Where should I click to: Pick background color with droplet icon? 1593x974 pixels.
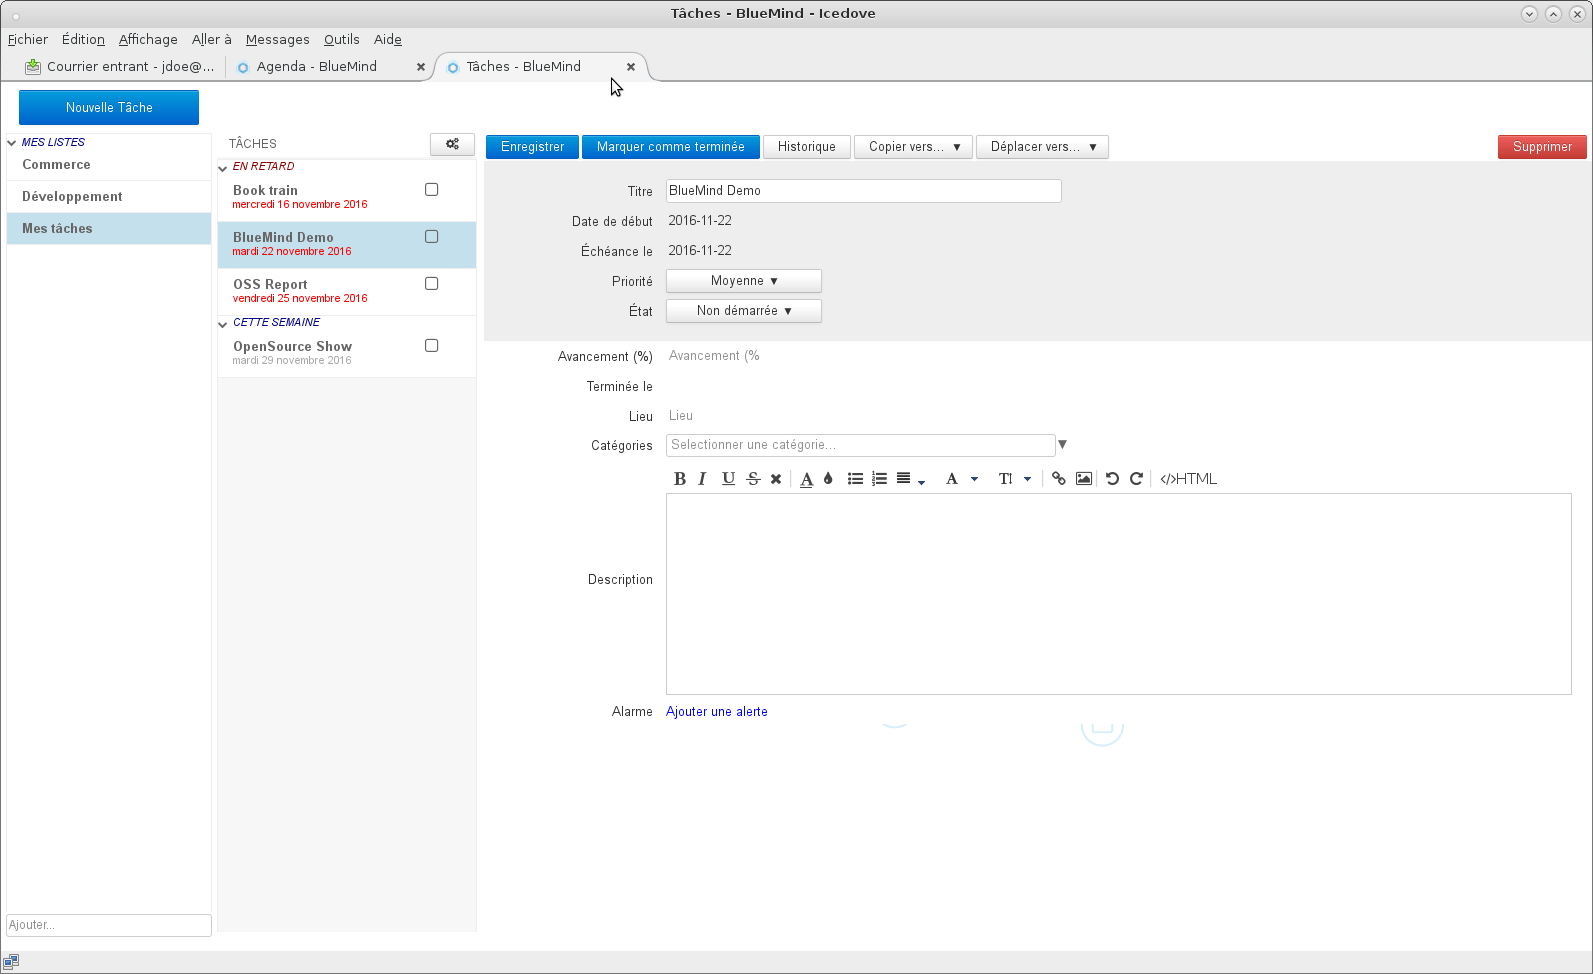point(828,479)
